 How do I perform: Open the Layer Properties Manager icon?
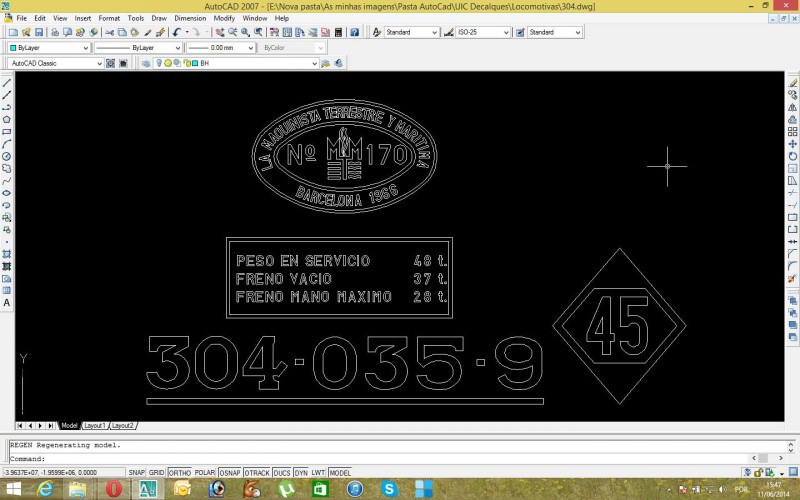(145, 63)
